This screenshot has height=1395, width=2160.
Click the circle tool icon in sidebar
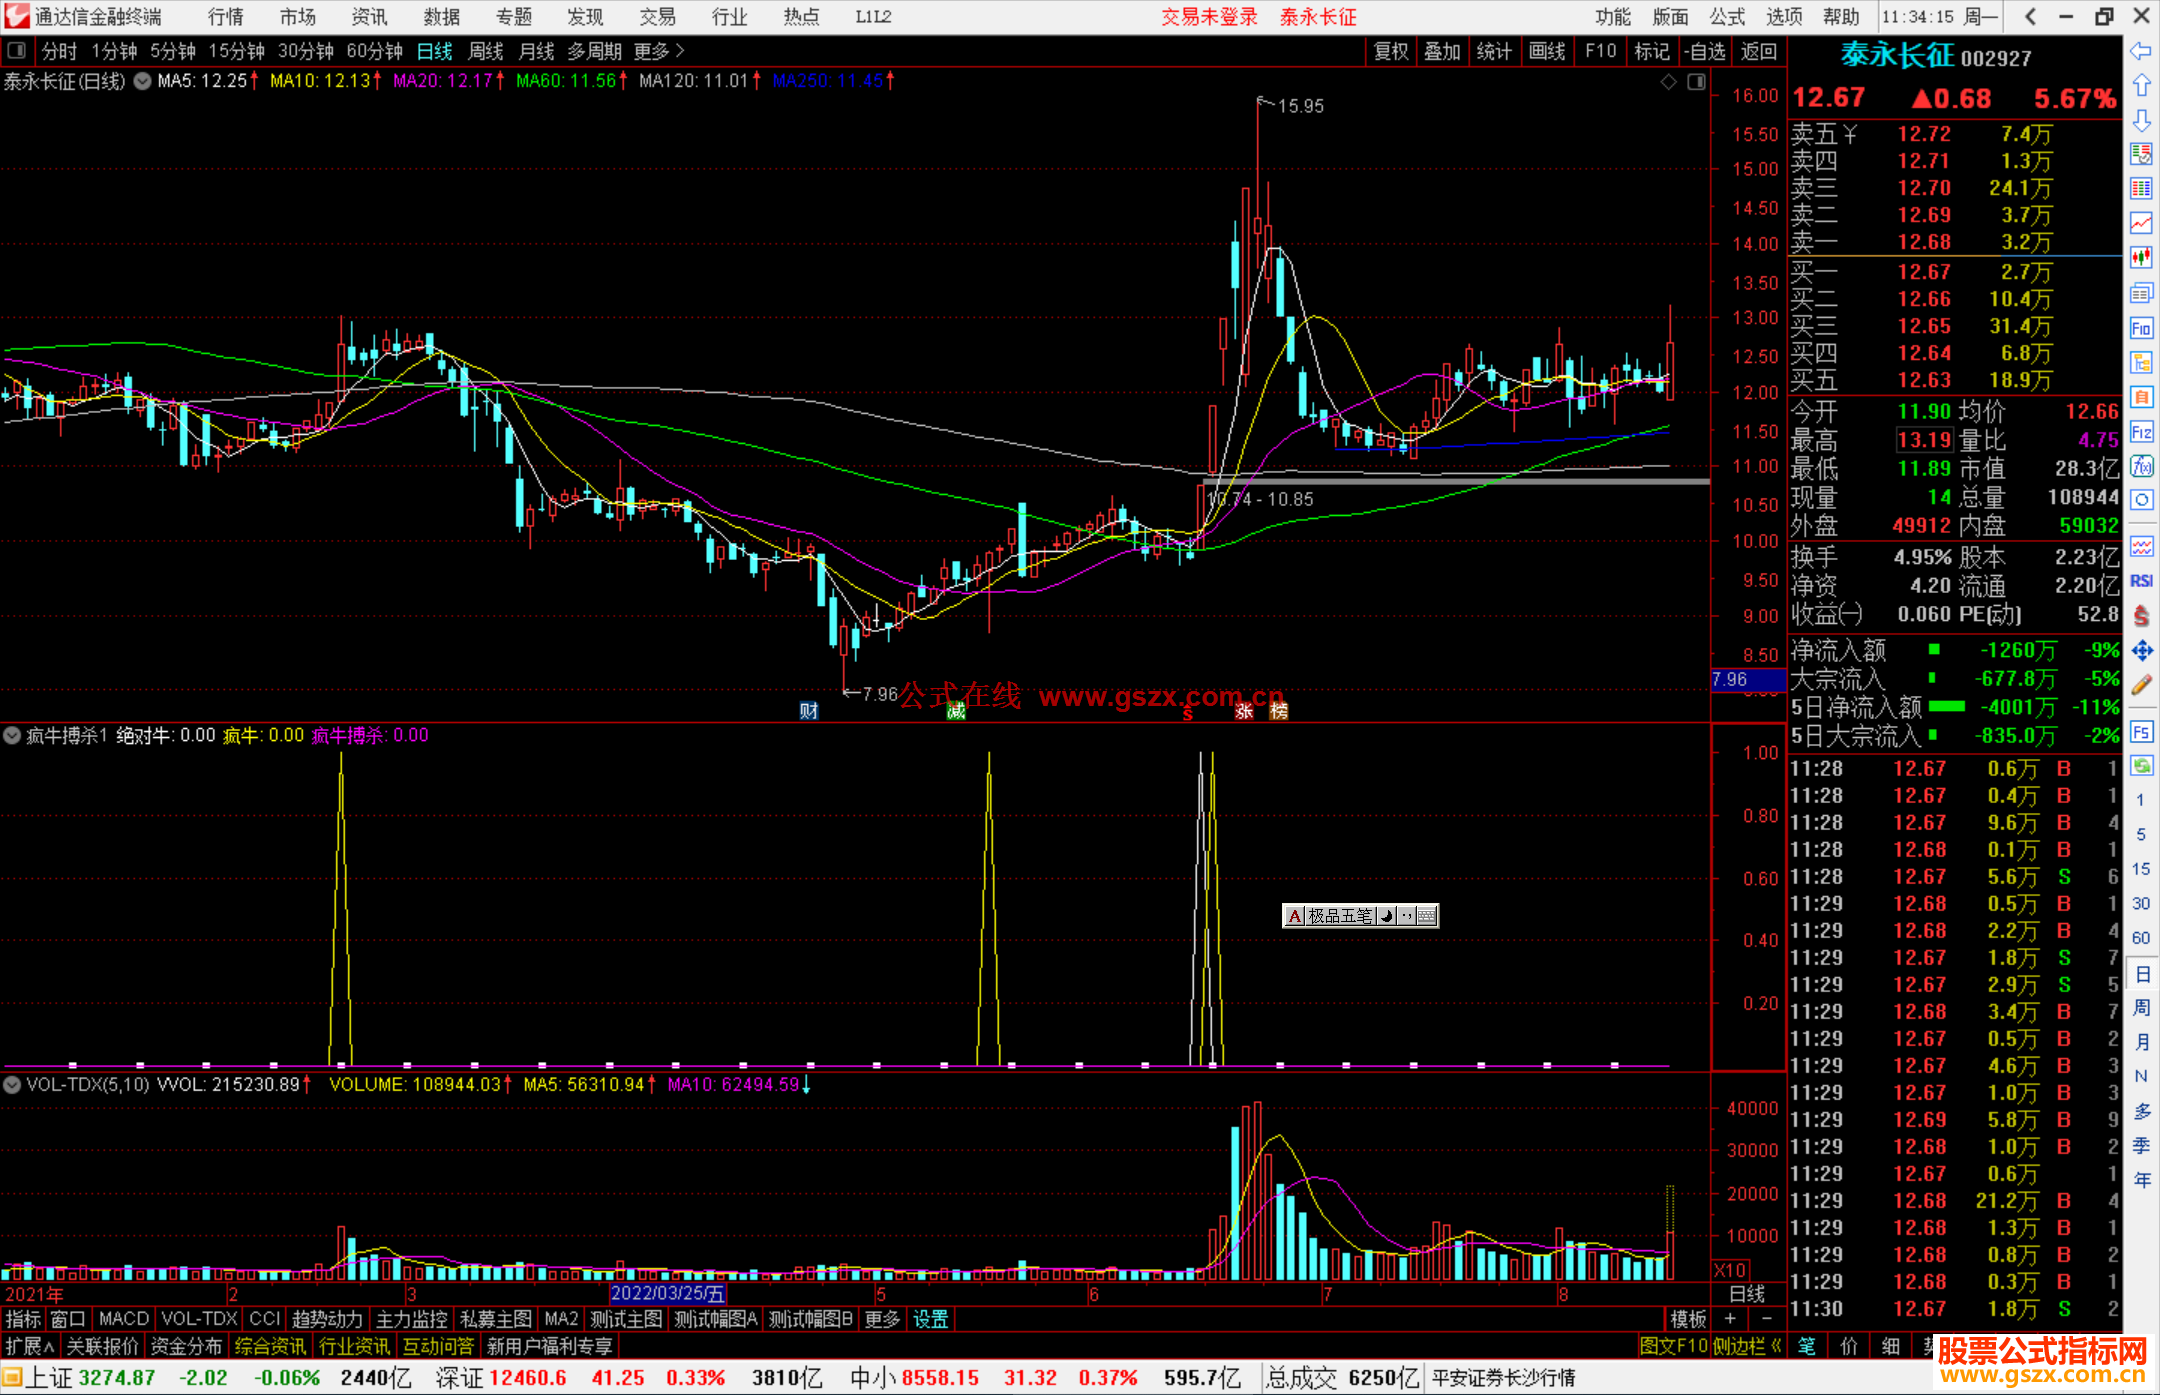pyautogui.click(x=2141, y=500)
